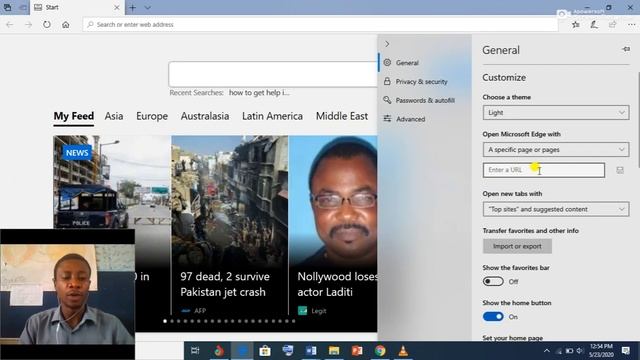
Task: Open the Choose a theme dropdown
Action: point(556,113)
